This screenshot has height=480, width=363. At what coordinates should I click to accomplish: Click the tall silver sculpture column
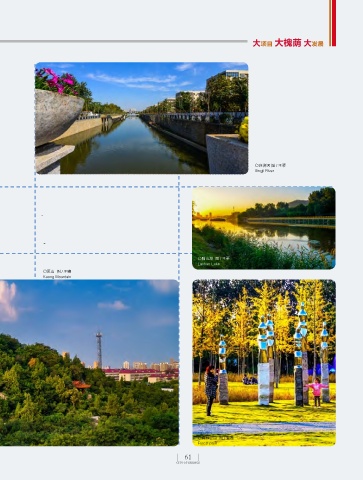(264, 361)
